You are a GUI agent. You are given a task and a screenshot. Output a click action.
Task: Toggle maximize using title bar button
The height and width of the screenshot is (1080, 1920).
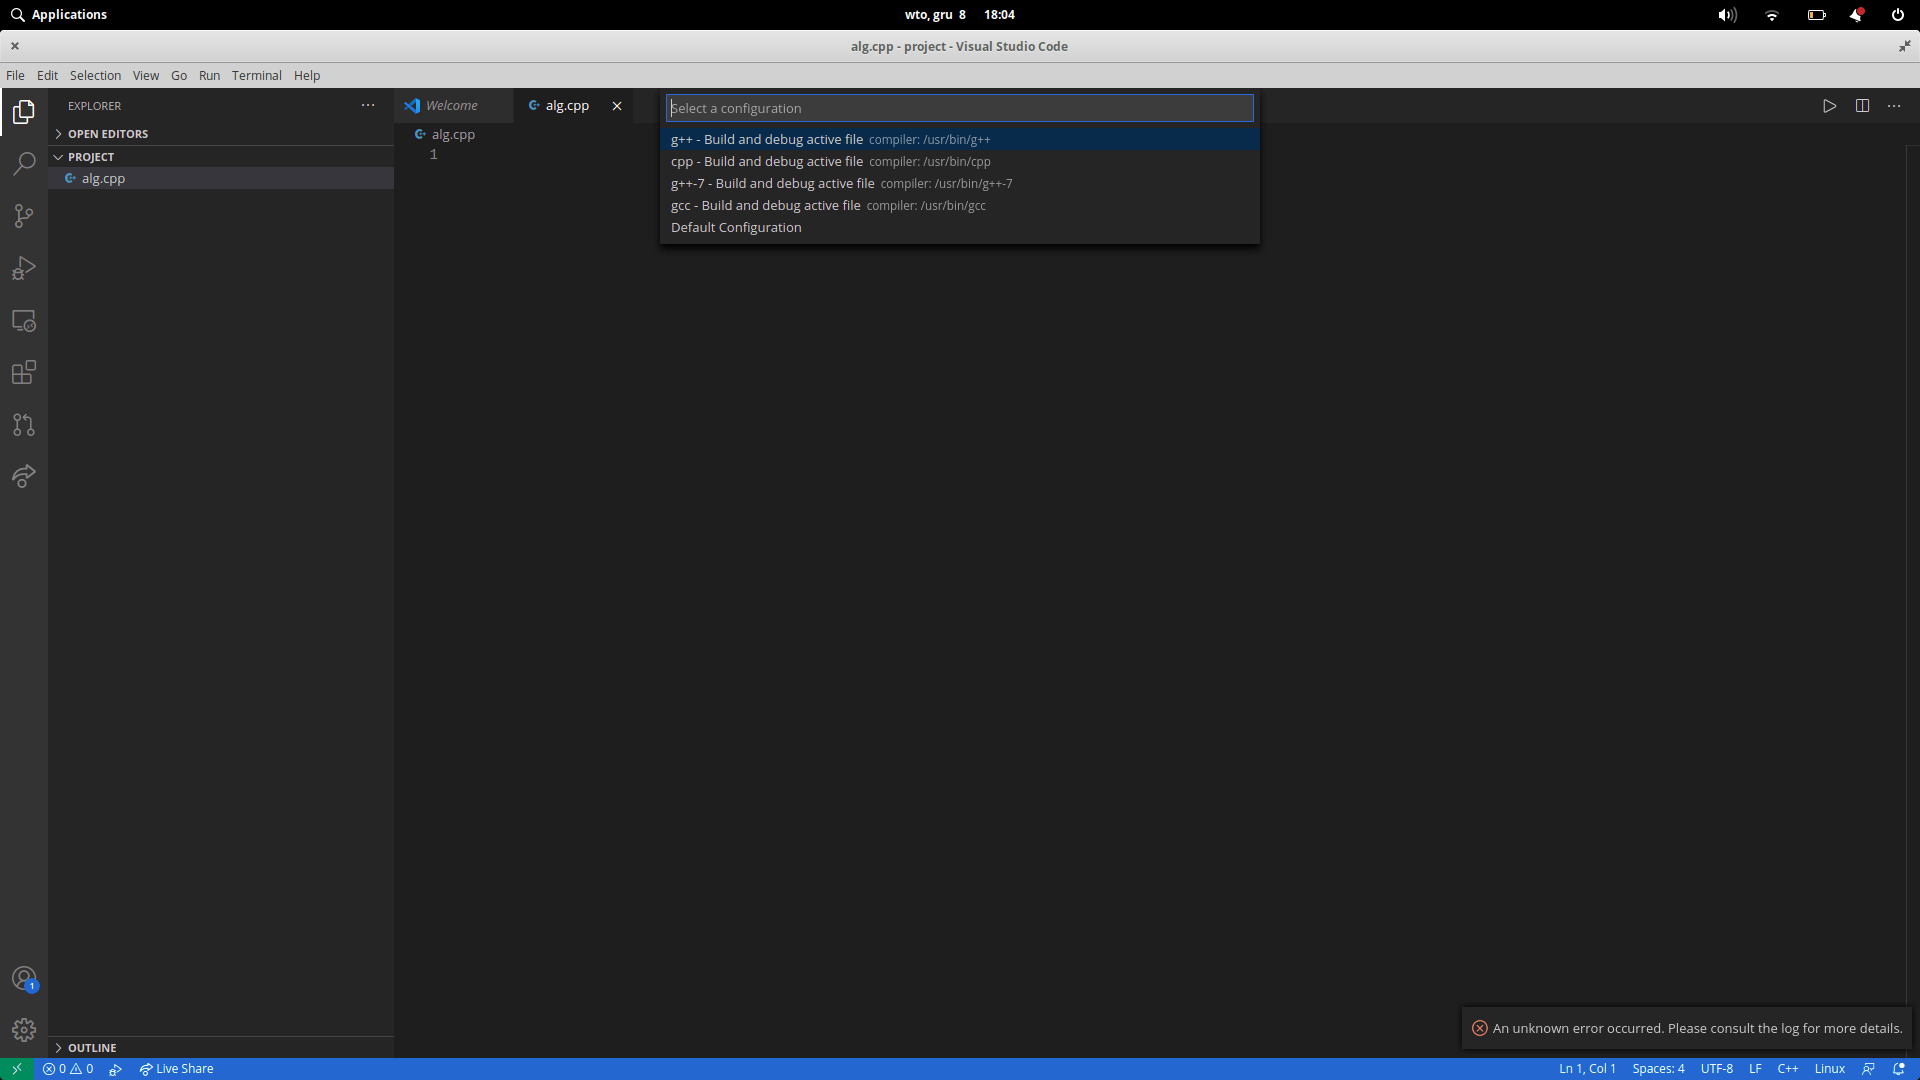pyautogui.click(x=1904, y=46)
